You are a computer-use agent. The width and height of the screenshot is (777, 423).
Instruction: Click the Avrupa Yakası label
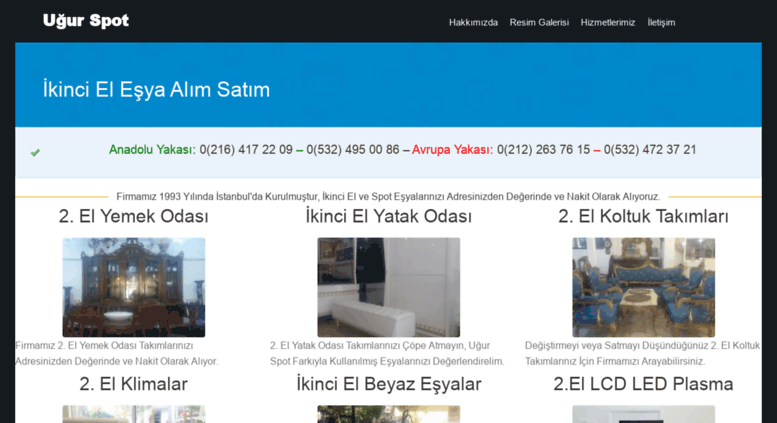(452, 150)
